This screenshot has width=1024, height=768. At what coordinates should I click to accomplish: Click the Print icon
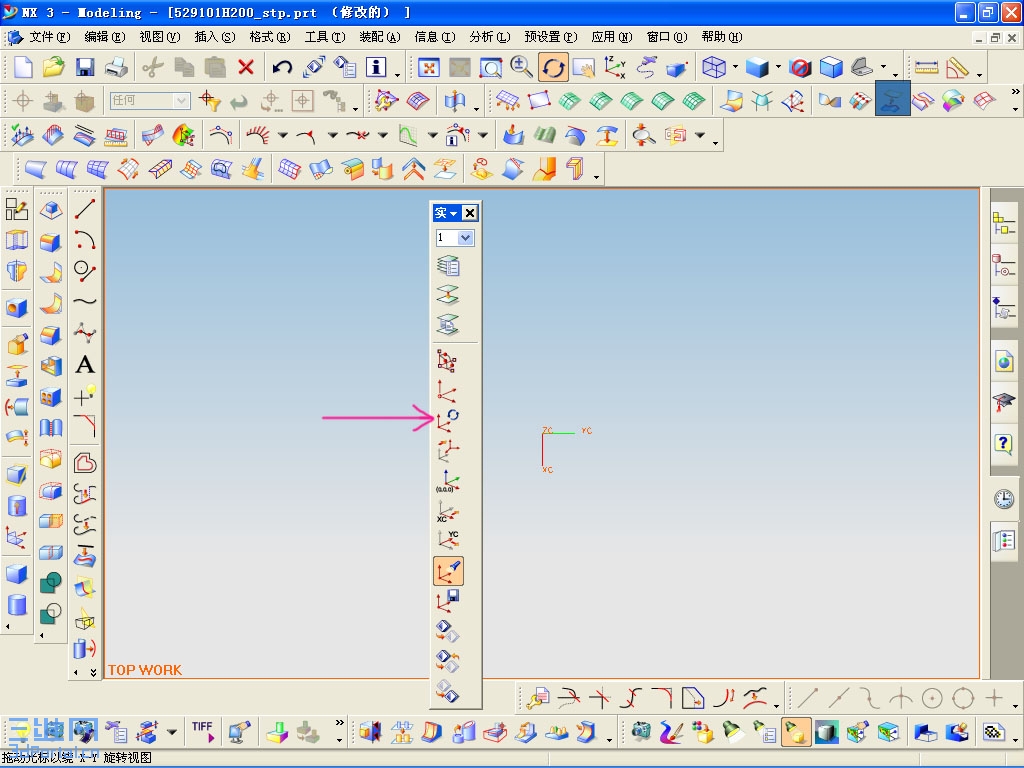[116, 67]
